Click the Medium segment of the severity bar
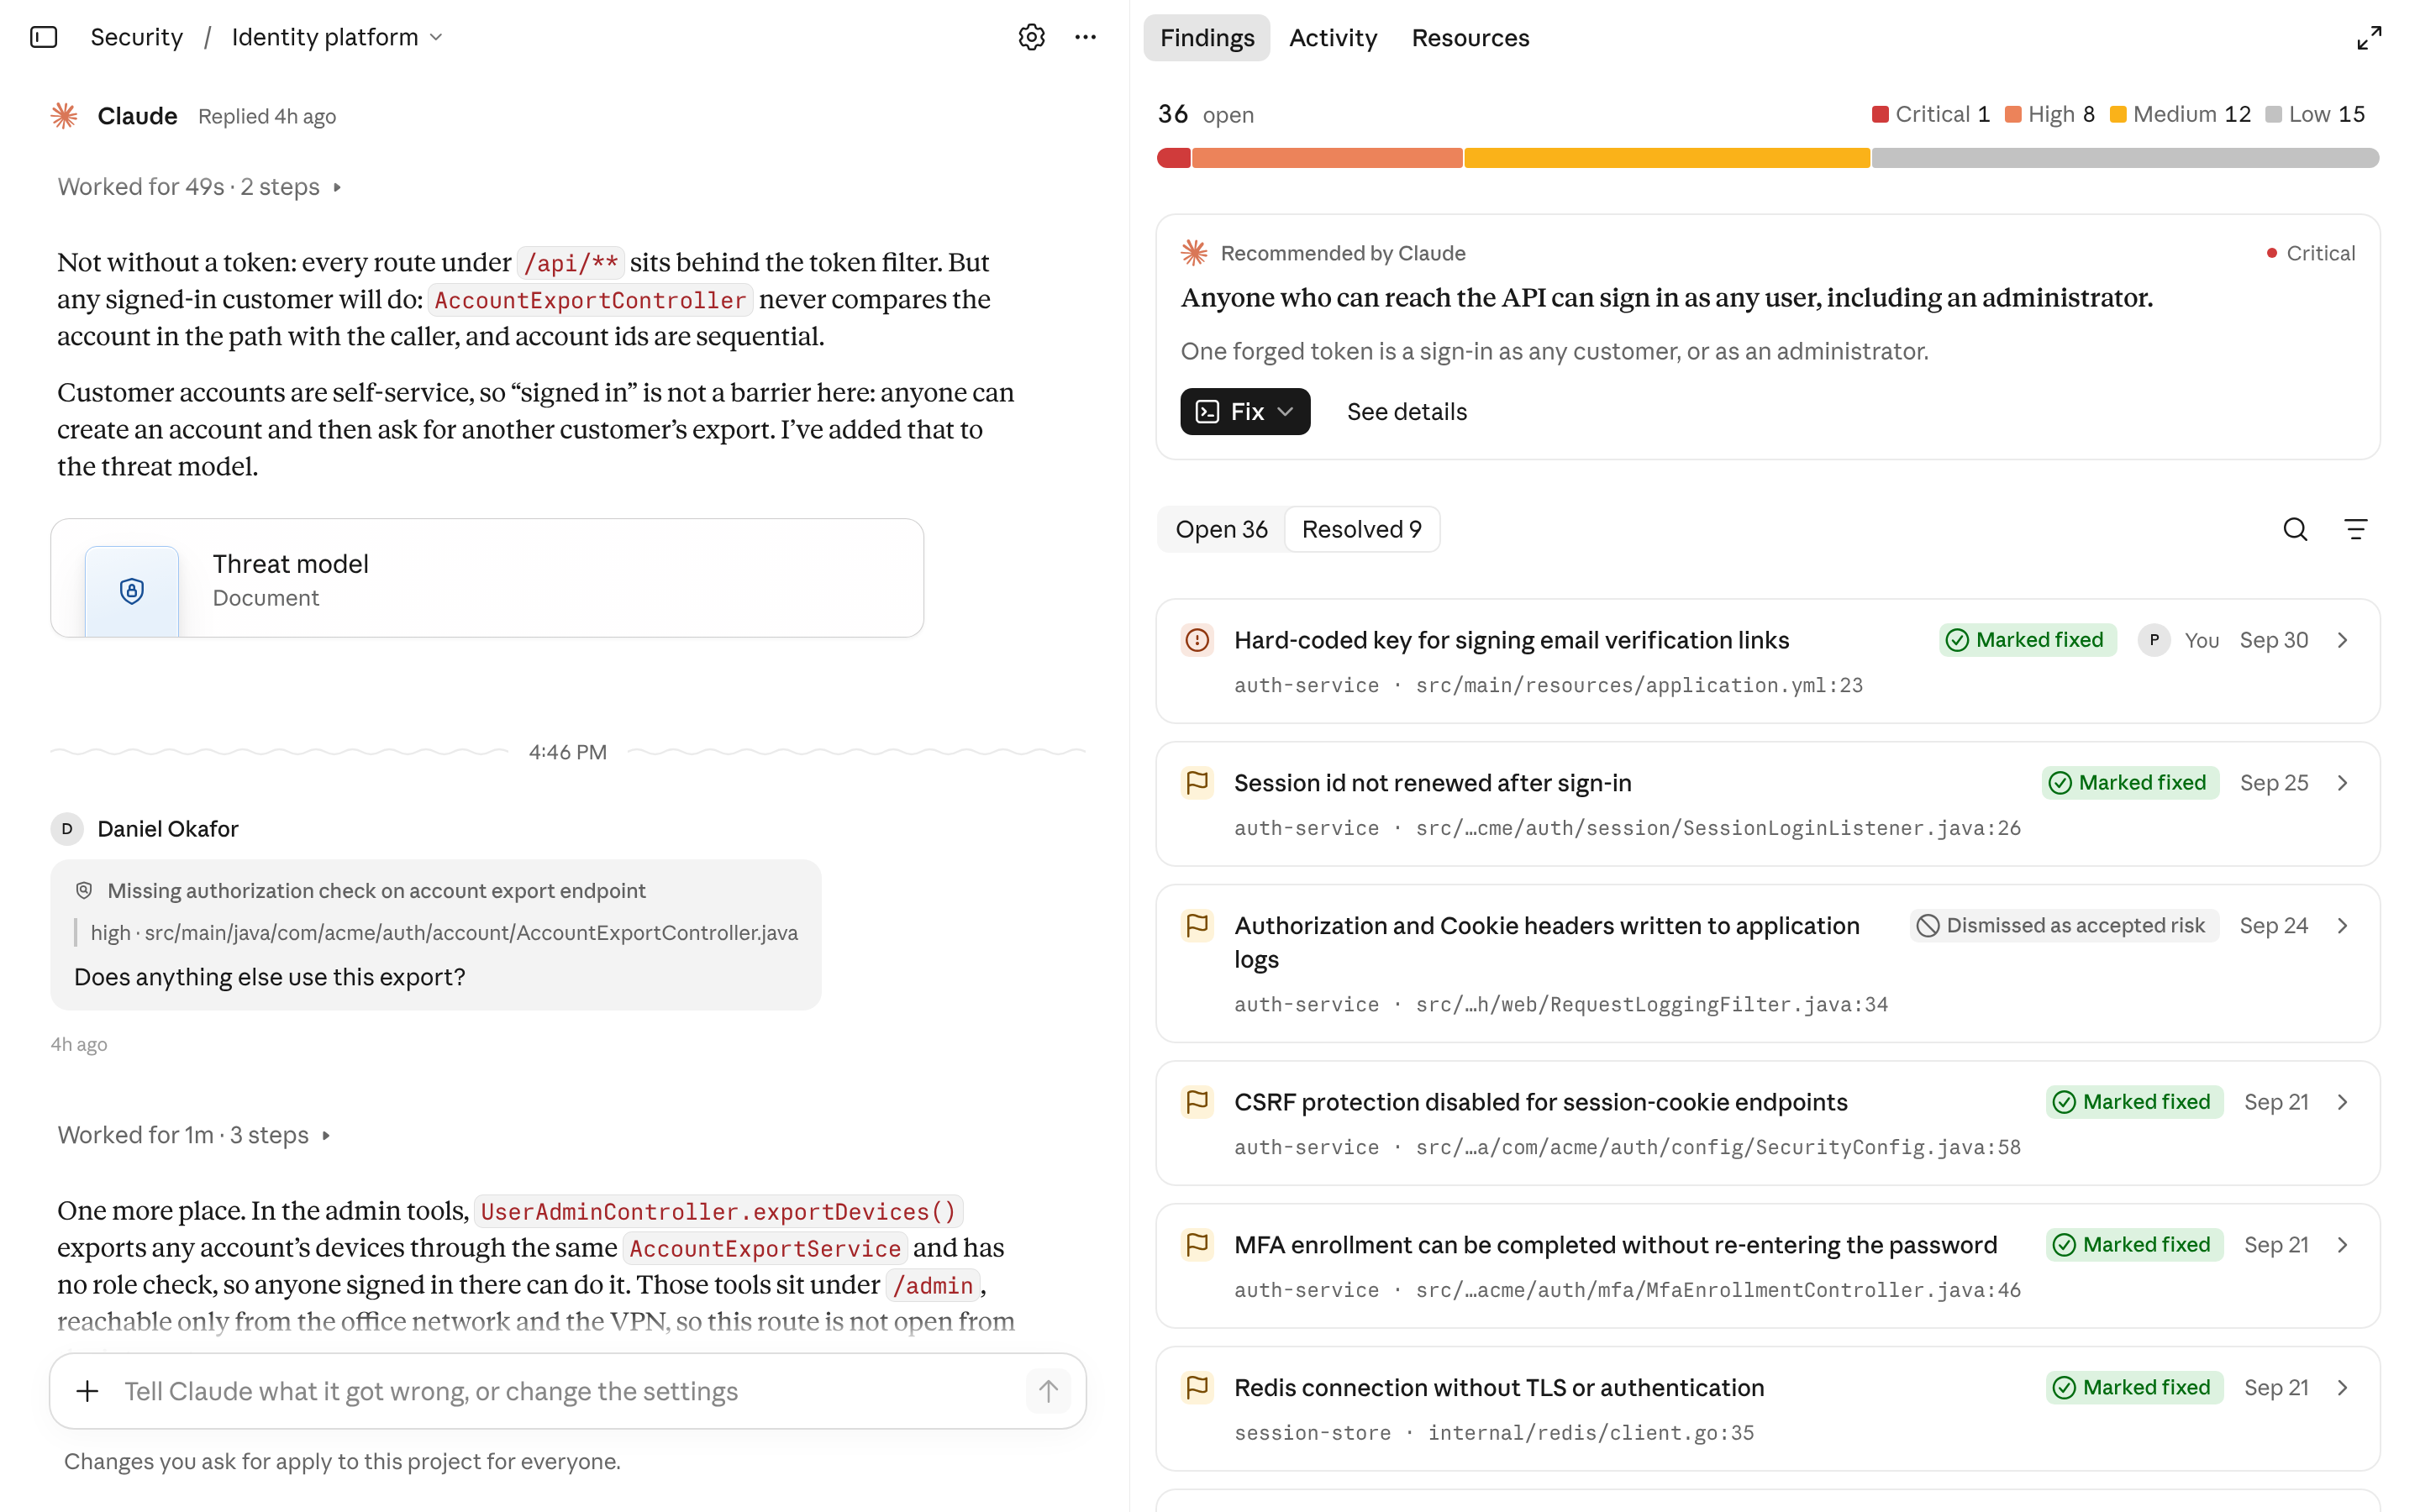2420x1512 pixels. tap(1666, 158)
